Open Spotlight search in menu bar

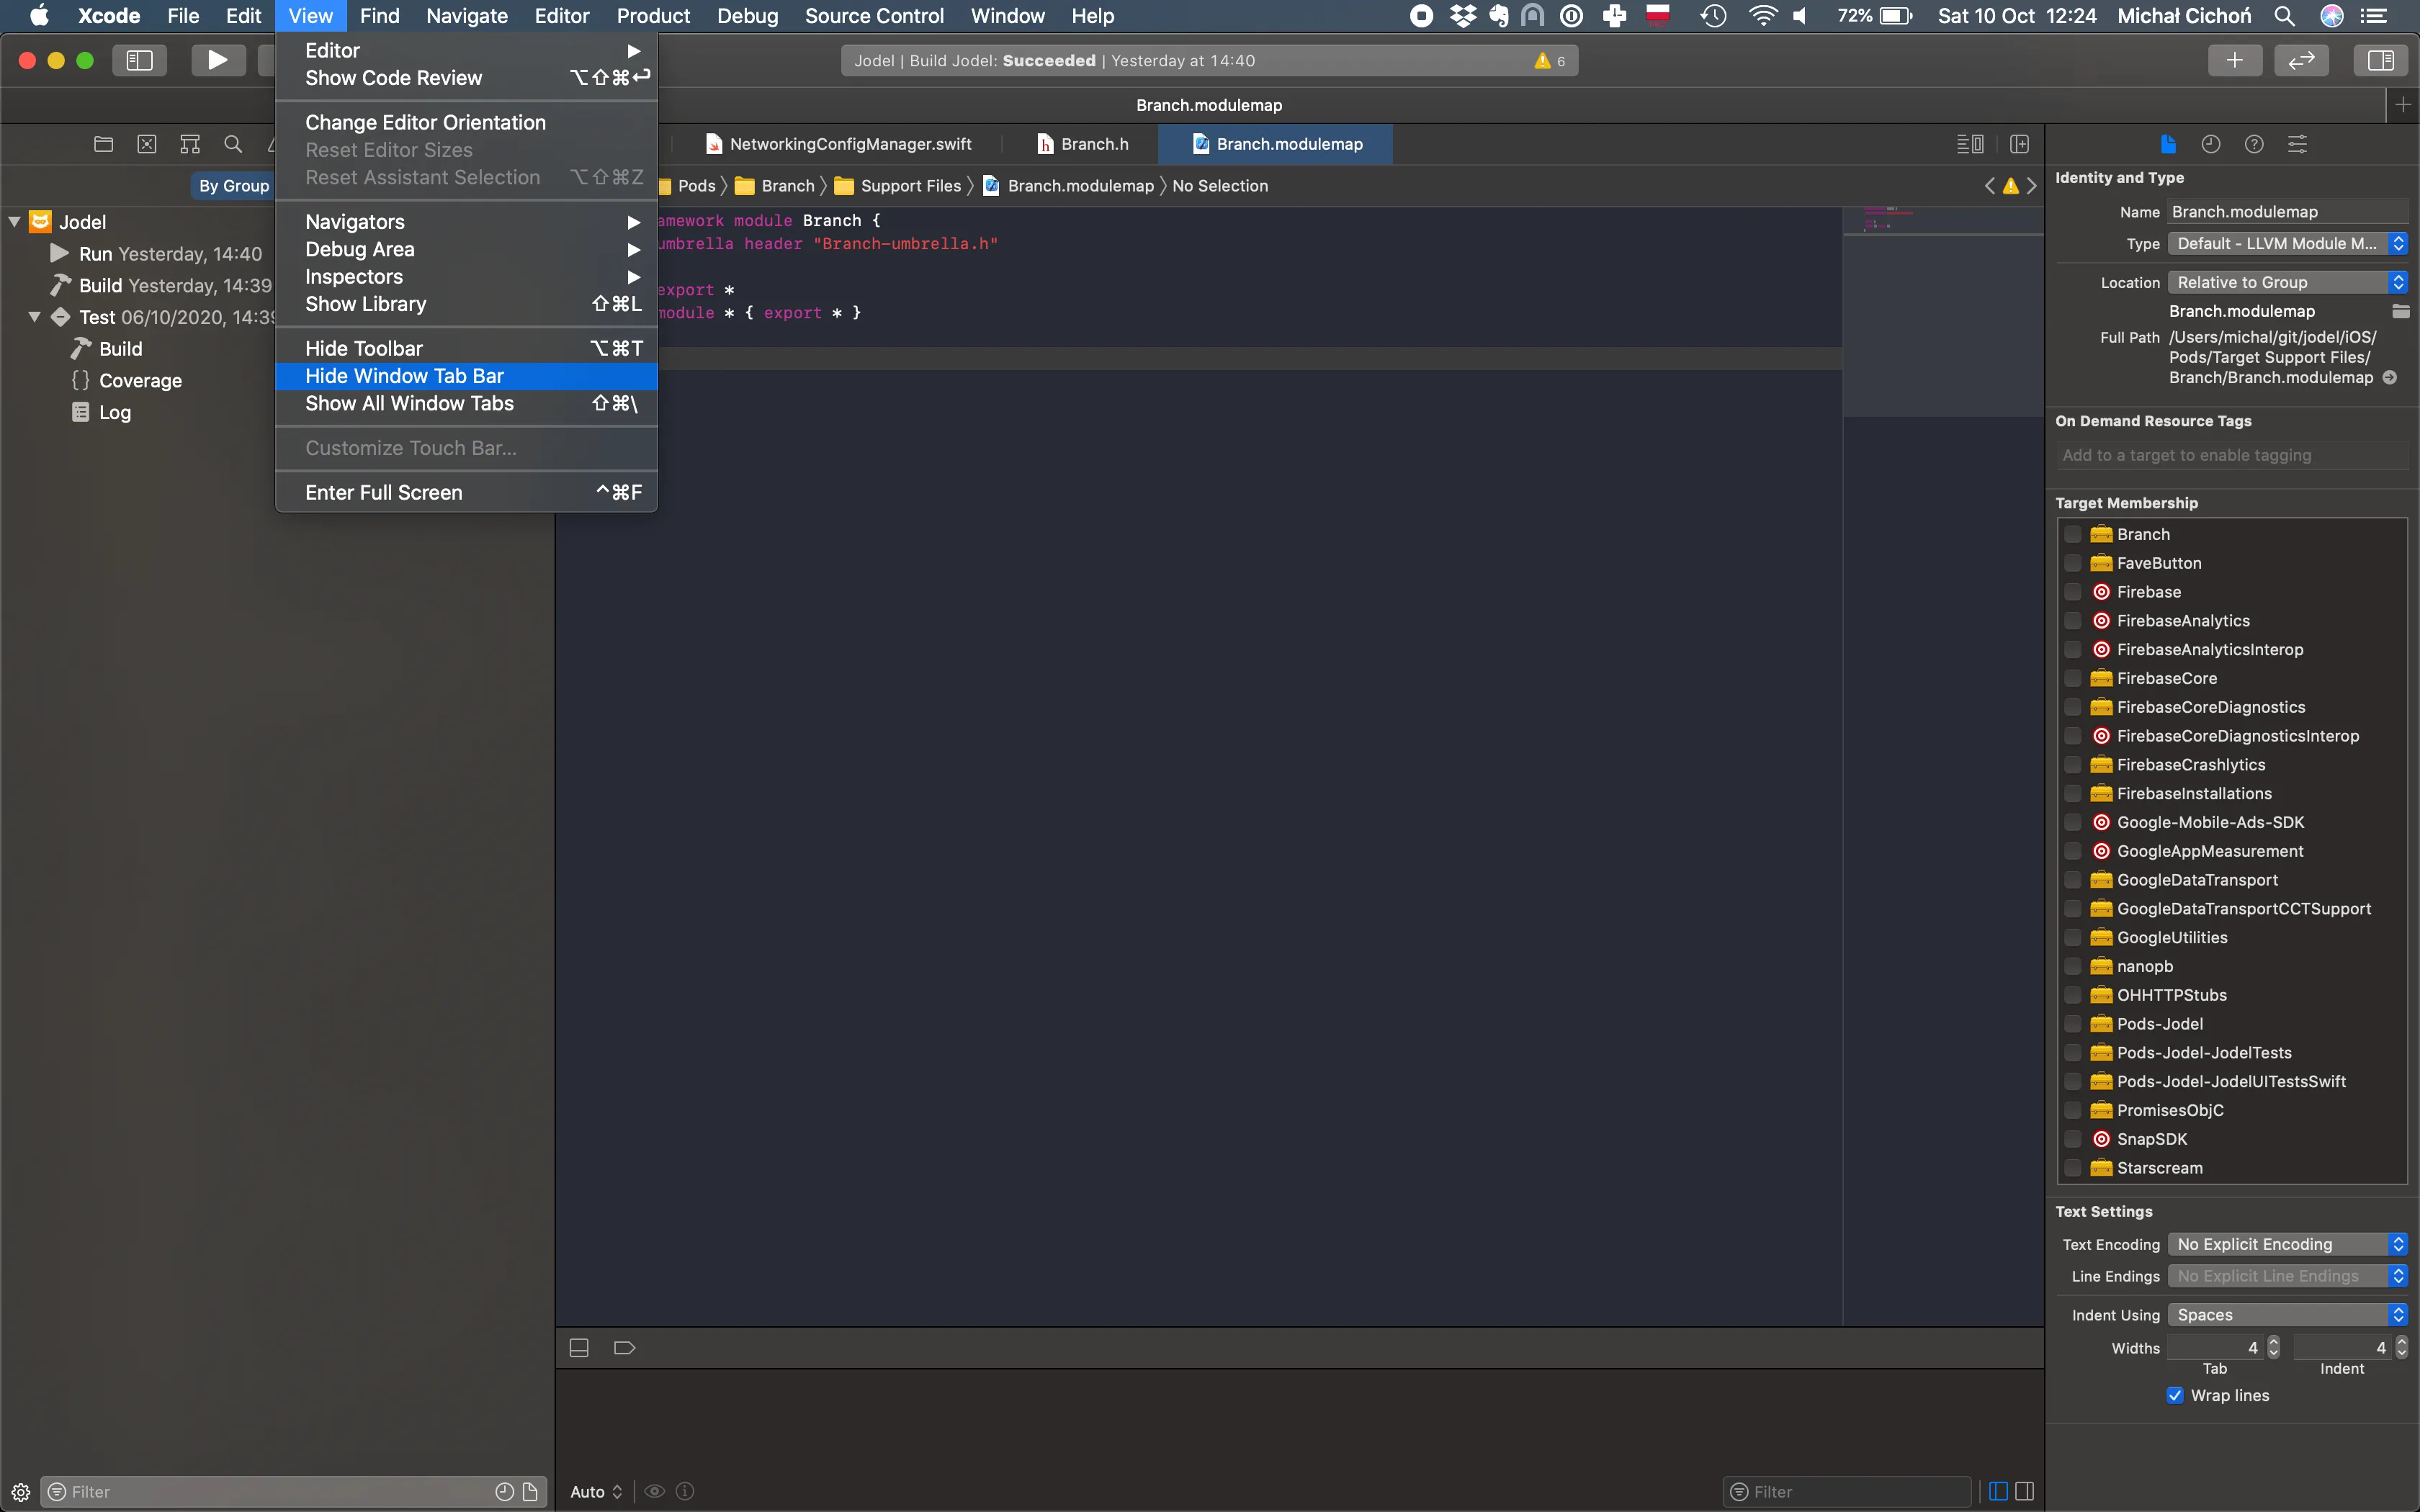coord(2285,16)
